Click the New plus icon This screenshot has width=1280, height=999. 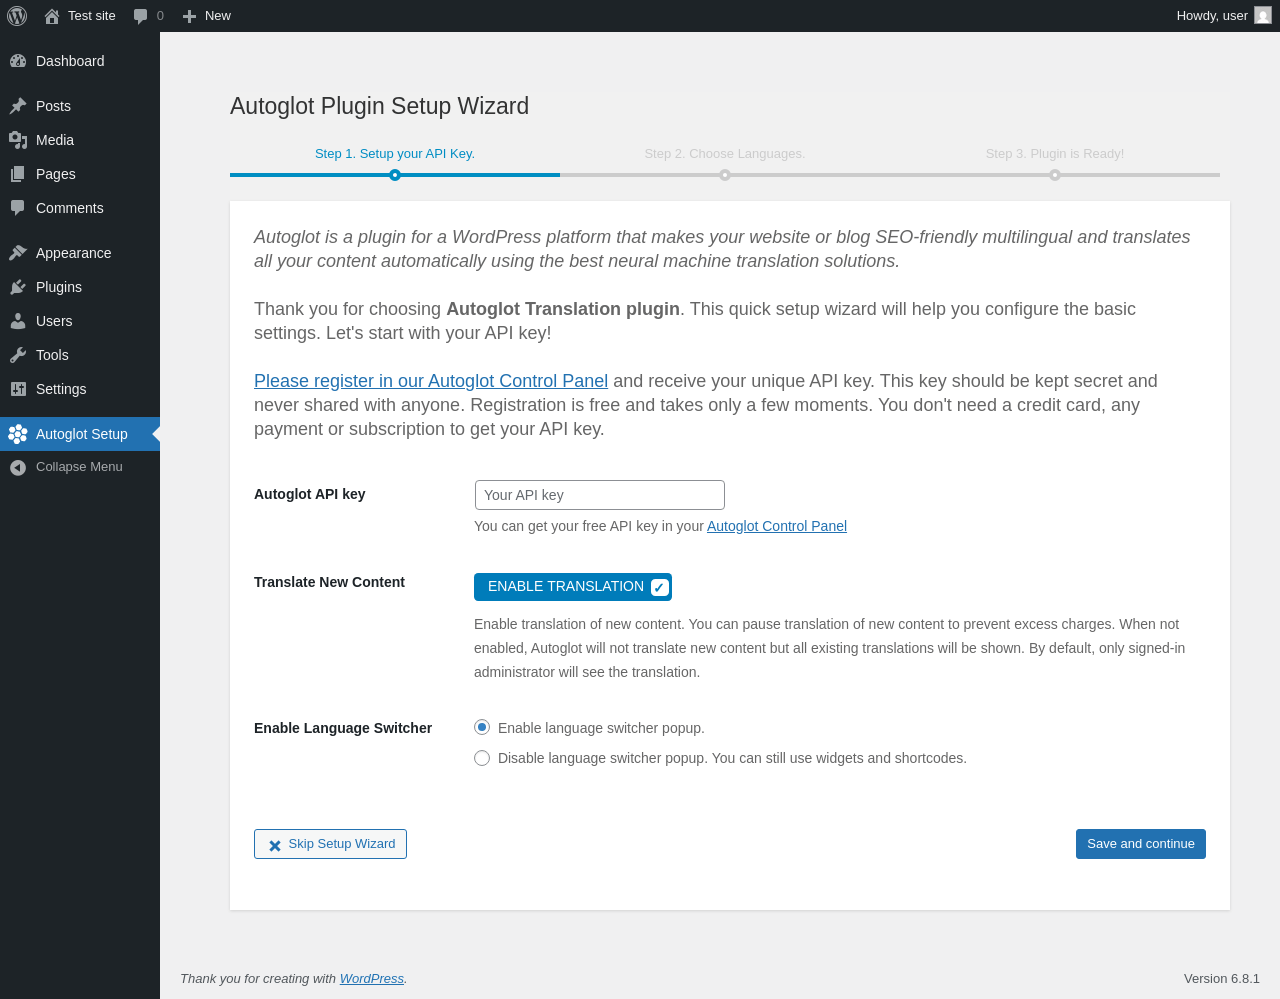pos(189,16)
